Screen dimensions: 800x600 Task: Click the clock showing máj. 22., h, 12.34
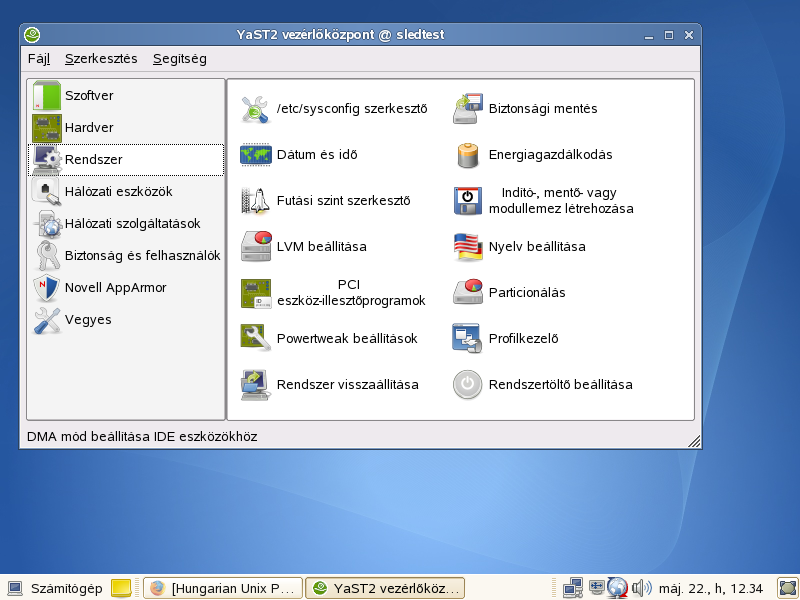click(711, 589)
